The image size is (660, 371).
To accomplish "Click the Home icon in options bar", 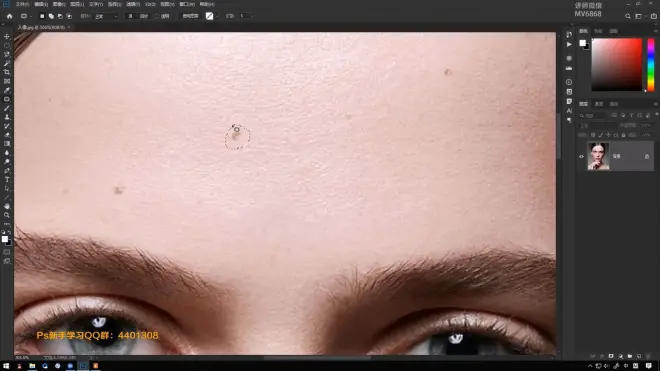I will pos(10,16).
